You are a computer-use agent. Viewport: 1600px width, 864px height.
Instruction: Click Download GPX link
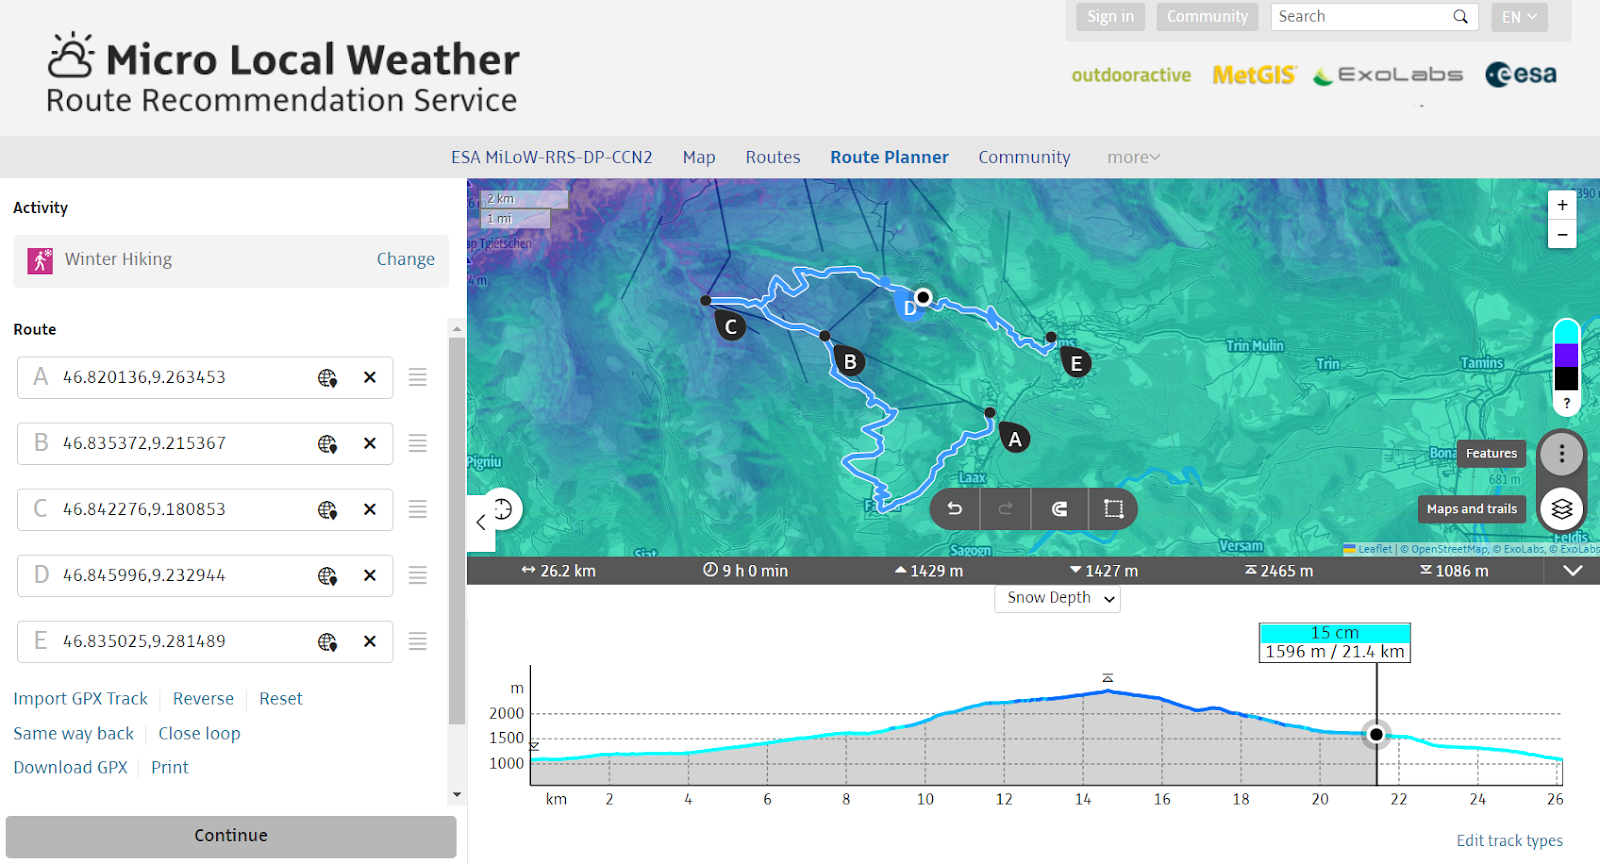[70, 768]
